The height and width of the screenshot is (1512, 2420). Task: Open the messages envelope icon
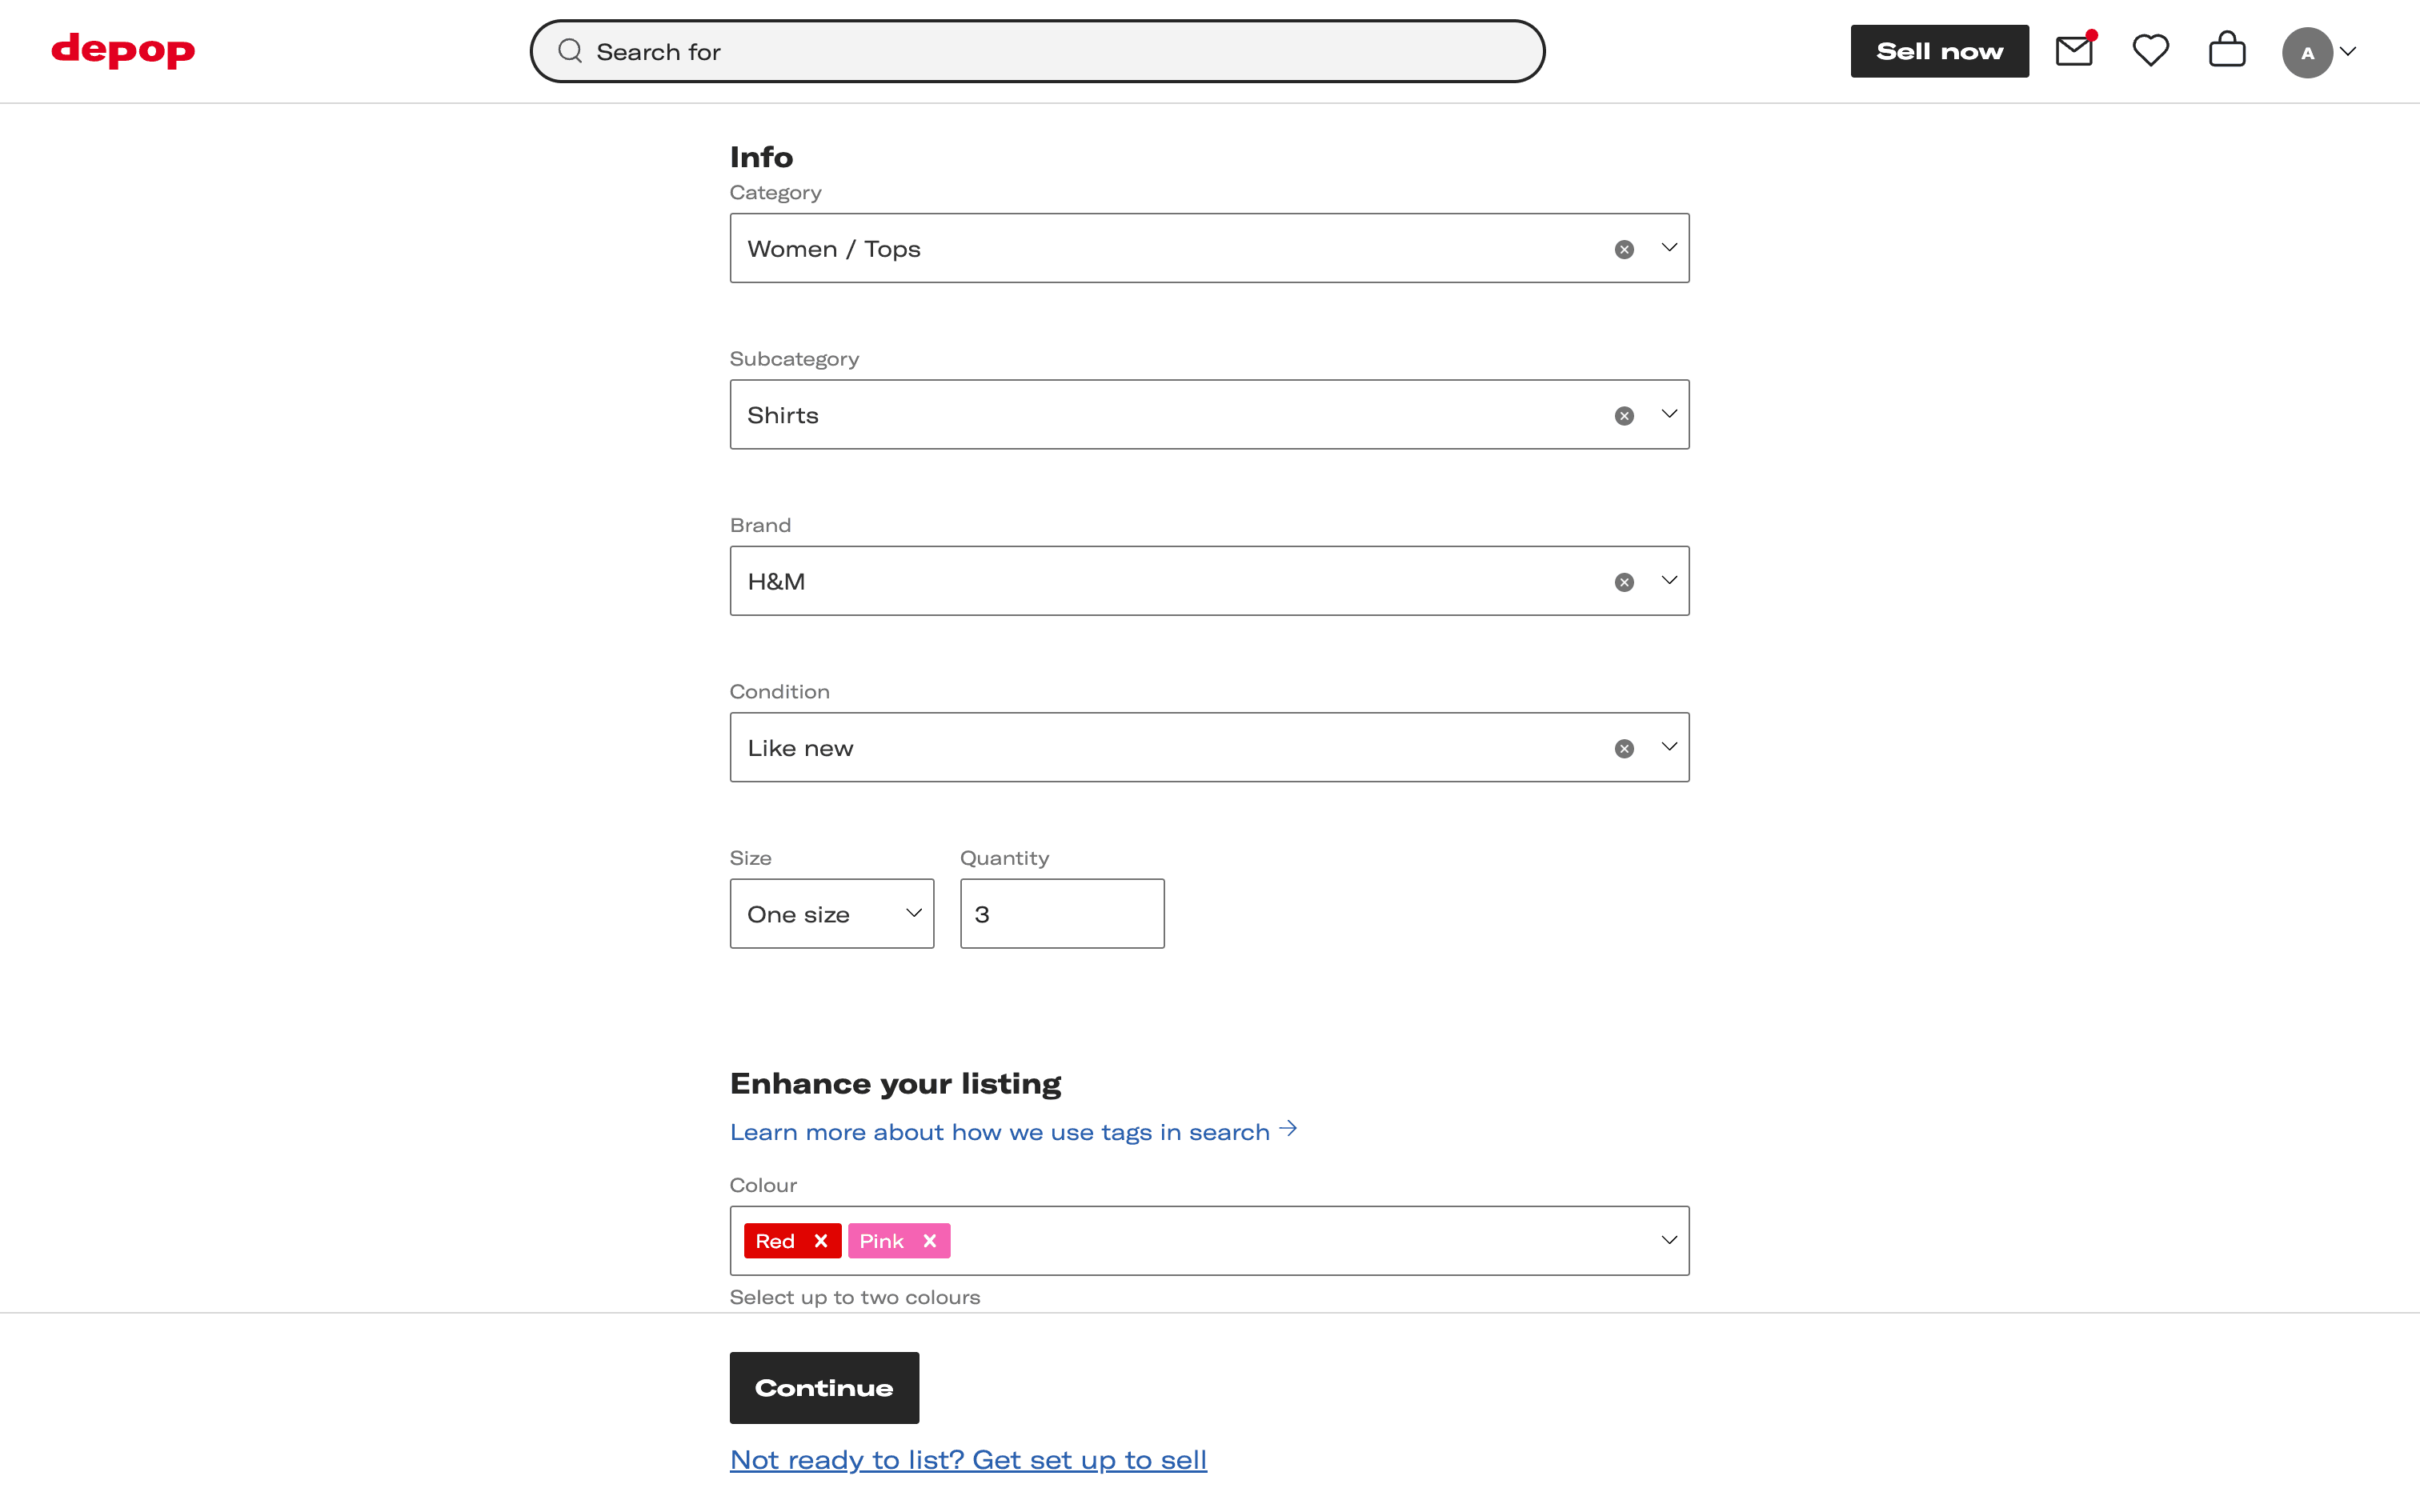(2073, 51)
